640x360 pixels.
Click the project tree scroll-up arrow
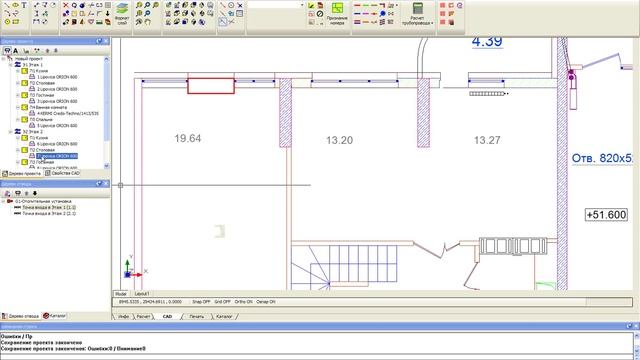tap(107, 59)
